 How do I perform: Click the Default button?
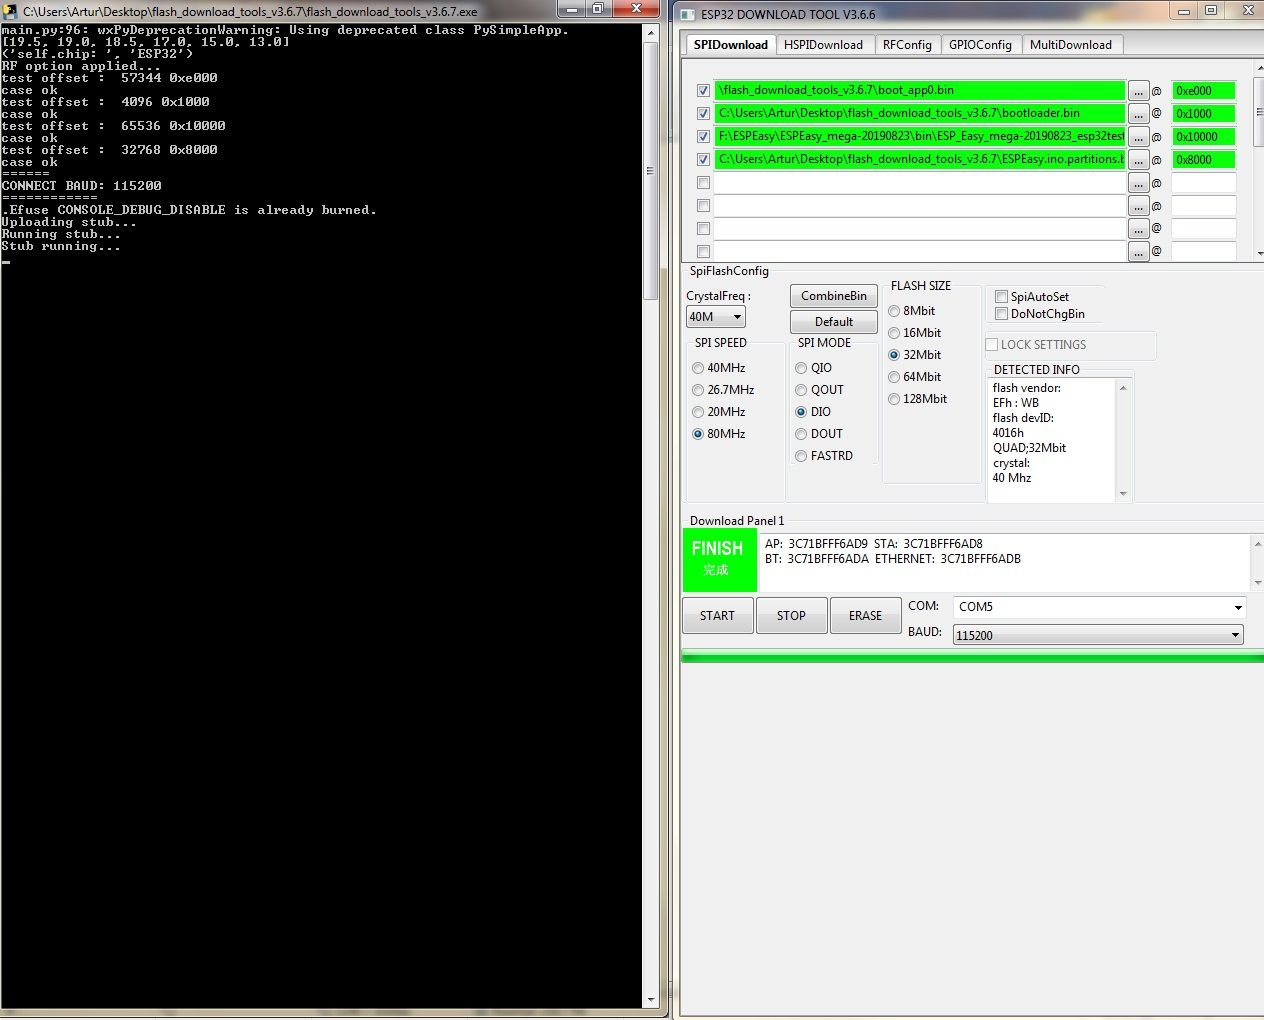click(x=834, y=322)
